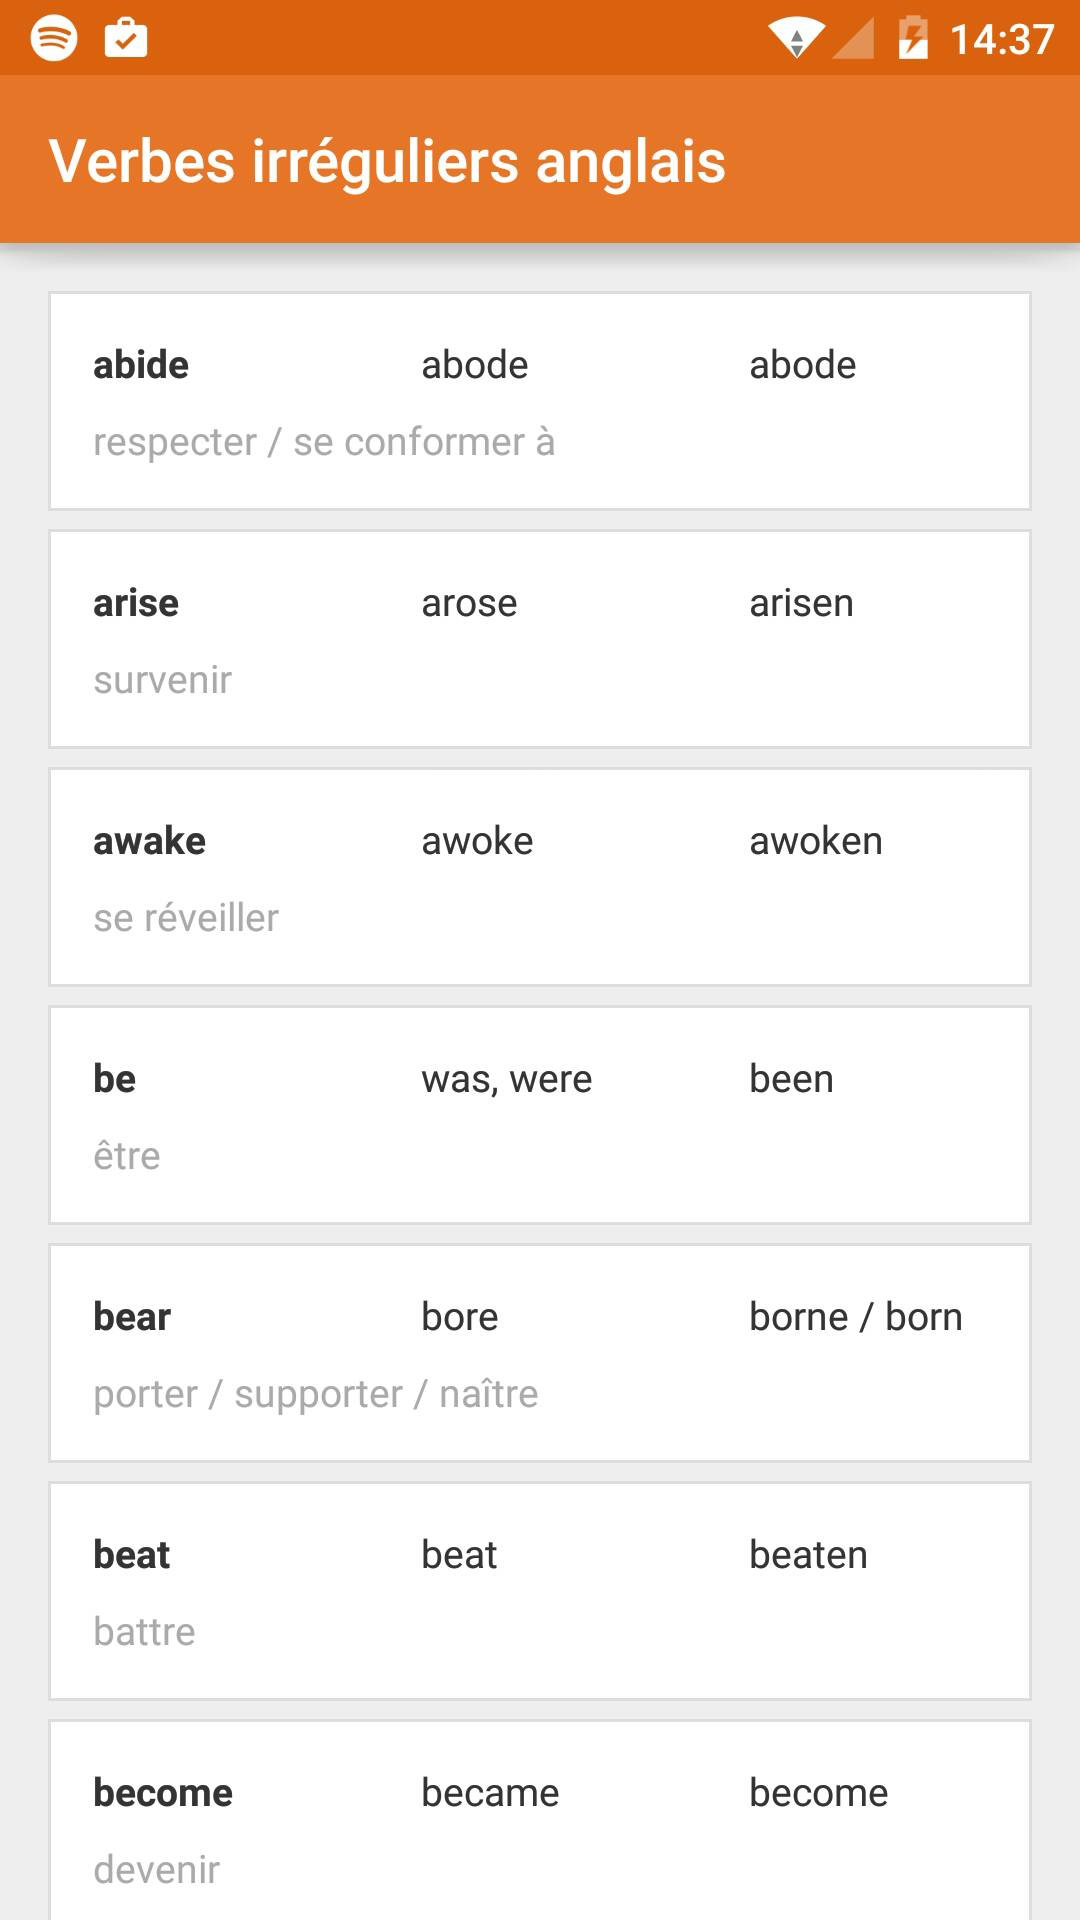
Task: Select the verb card for abide
Action: click(x=540, y=400)
